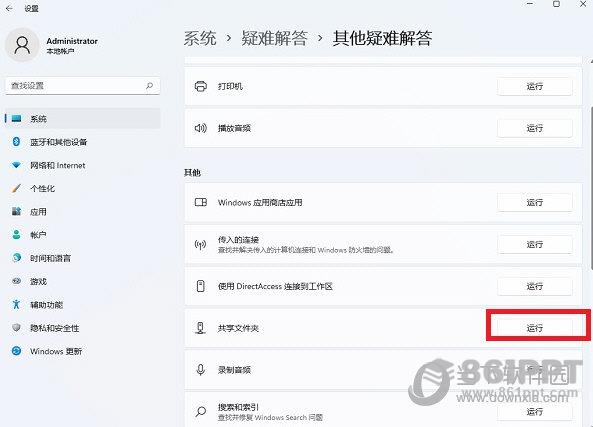The image size is (593, 427).
Task: Click the search magnifier icon in settings search
Action: [x=149, y=86]
